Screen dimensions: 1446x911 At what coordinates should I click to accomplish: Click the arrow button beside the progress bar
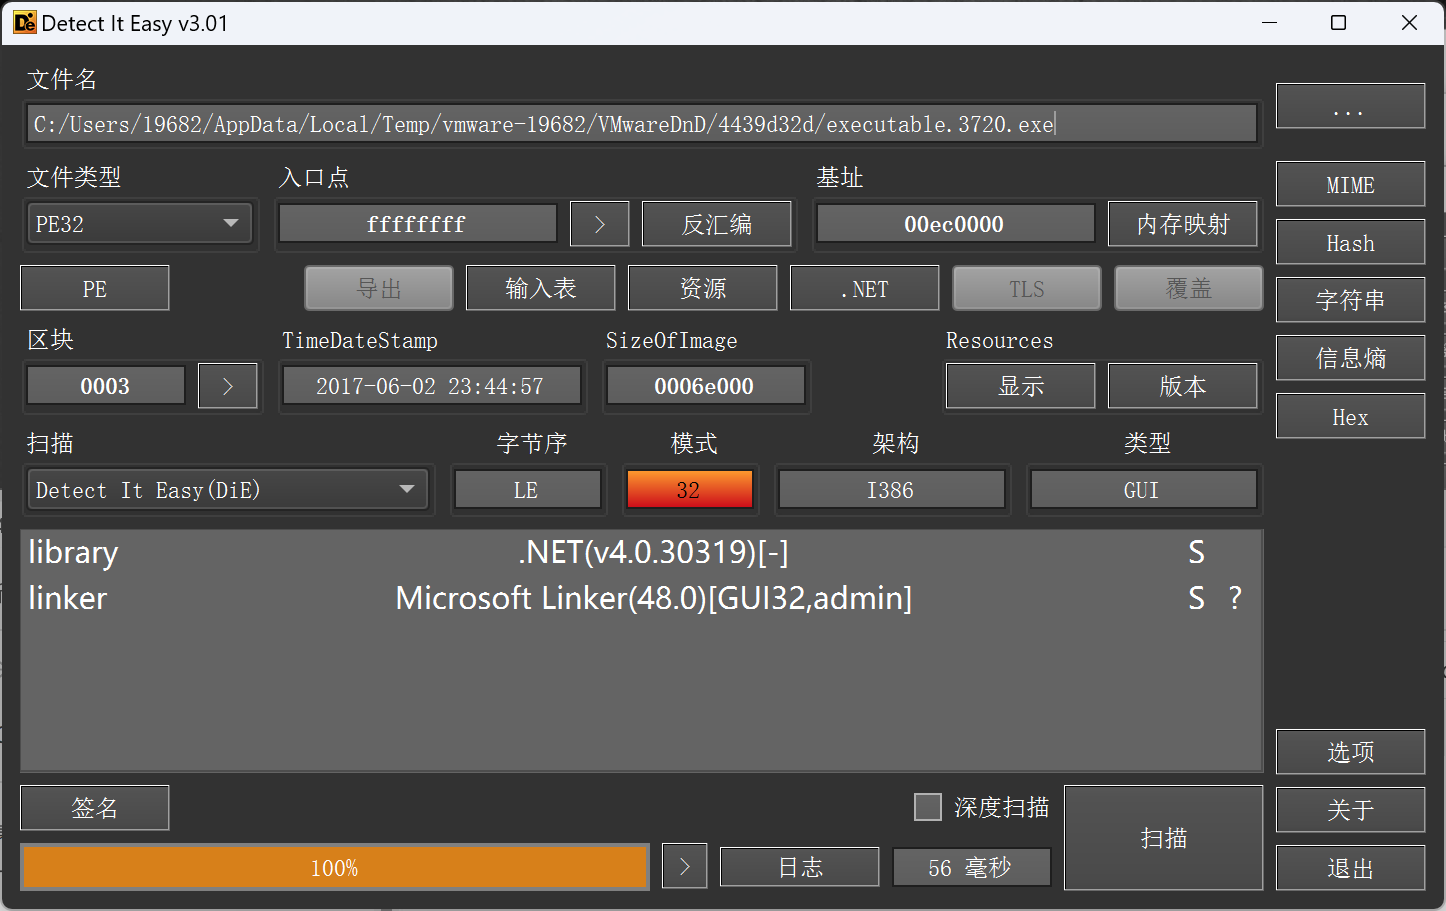(x=685, y=866)
